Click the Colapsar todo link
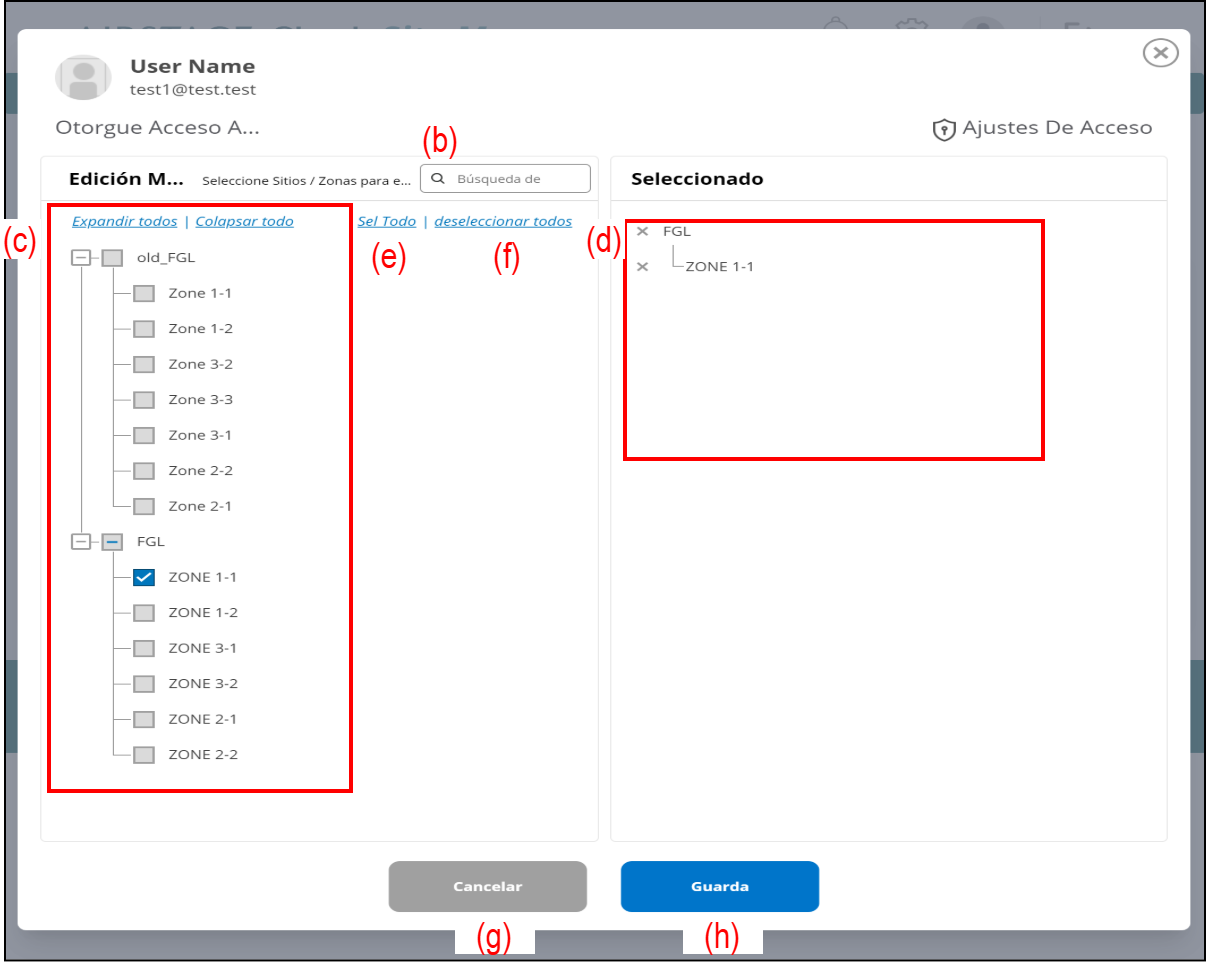 [244, 222]
